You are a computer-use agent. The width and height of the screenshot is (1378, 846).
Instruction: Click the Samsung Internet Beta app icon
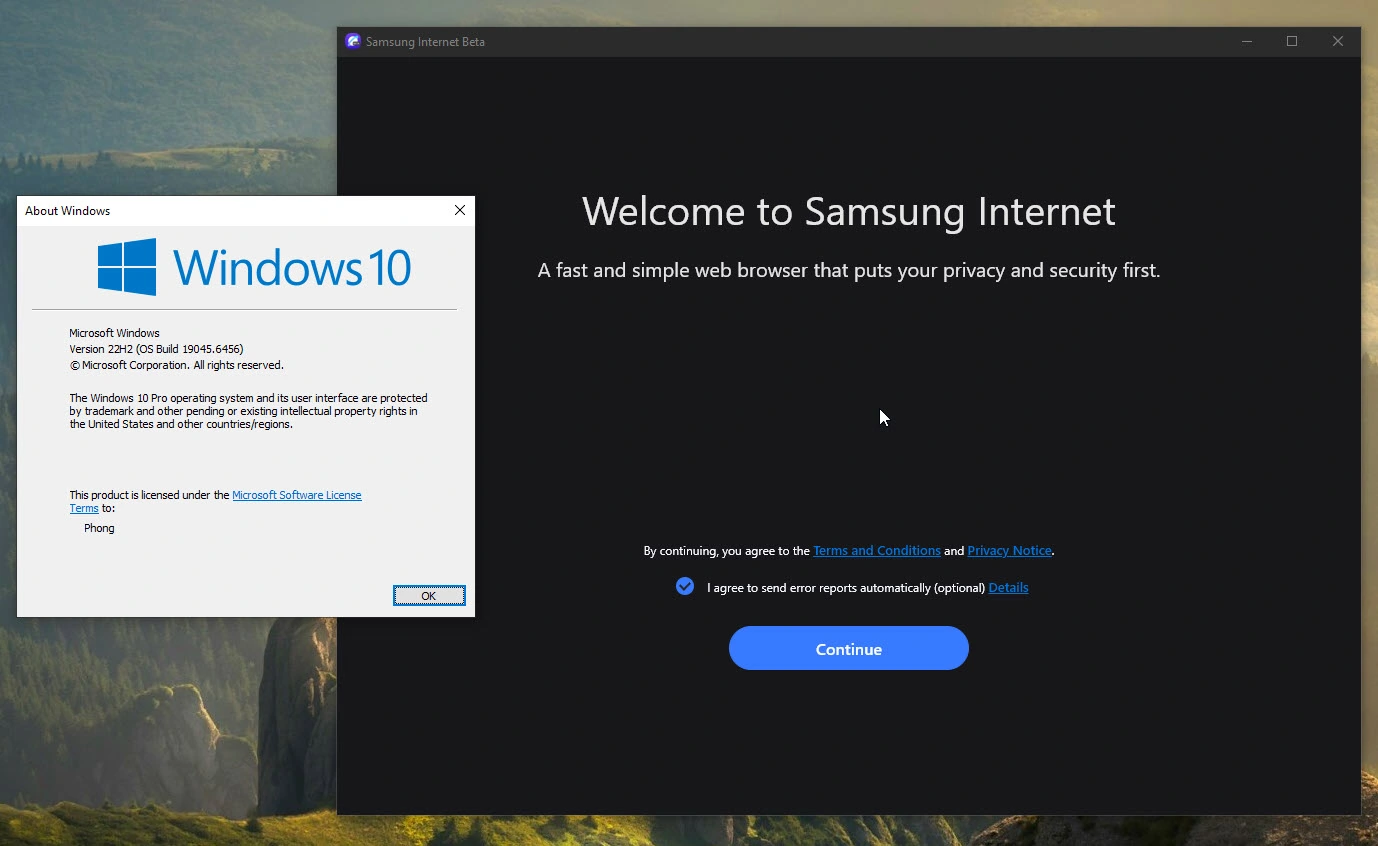pyautogui.click(x=352, y=41)
